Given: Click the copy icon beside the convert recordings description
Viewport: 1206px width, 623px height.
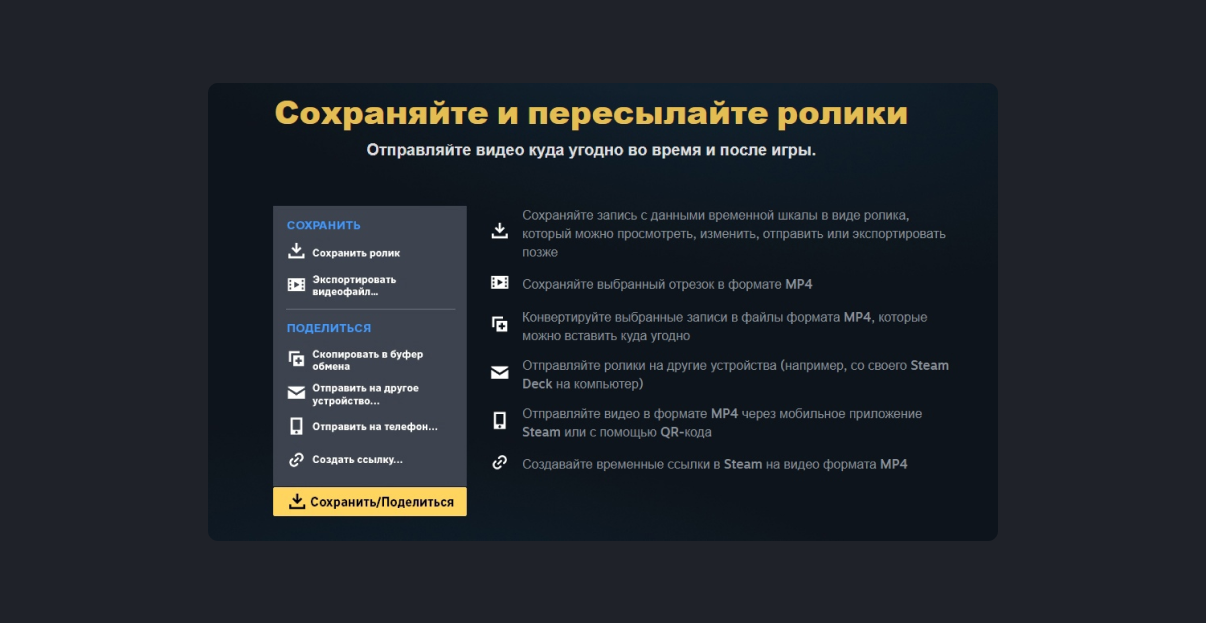Looking at the screenshot, I should point(500,325).
